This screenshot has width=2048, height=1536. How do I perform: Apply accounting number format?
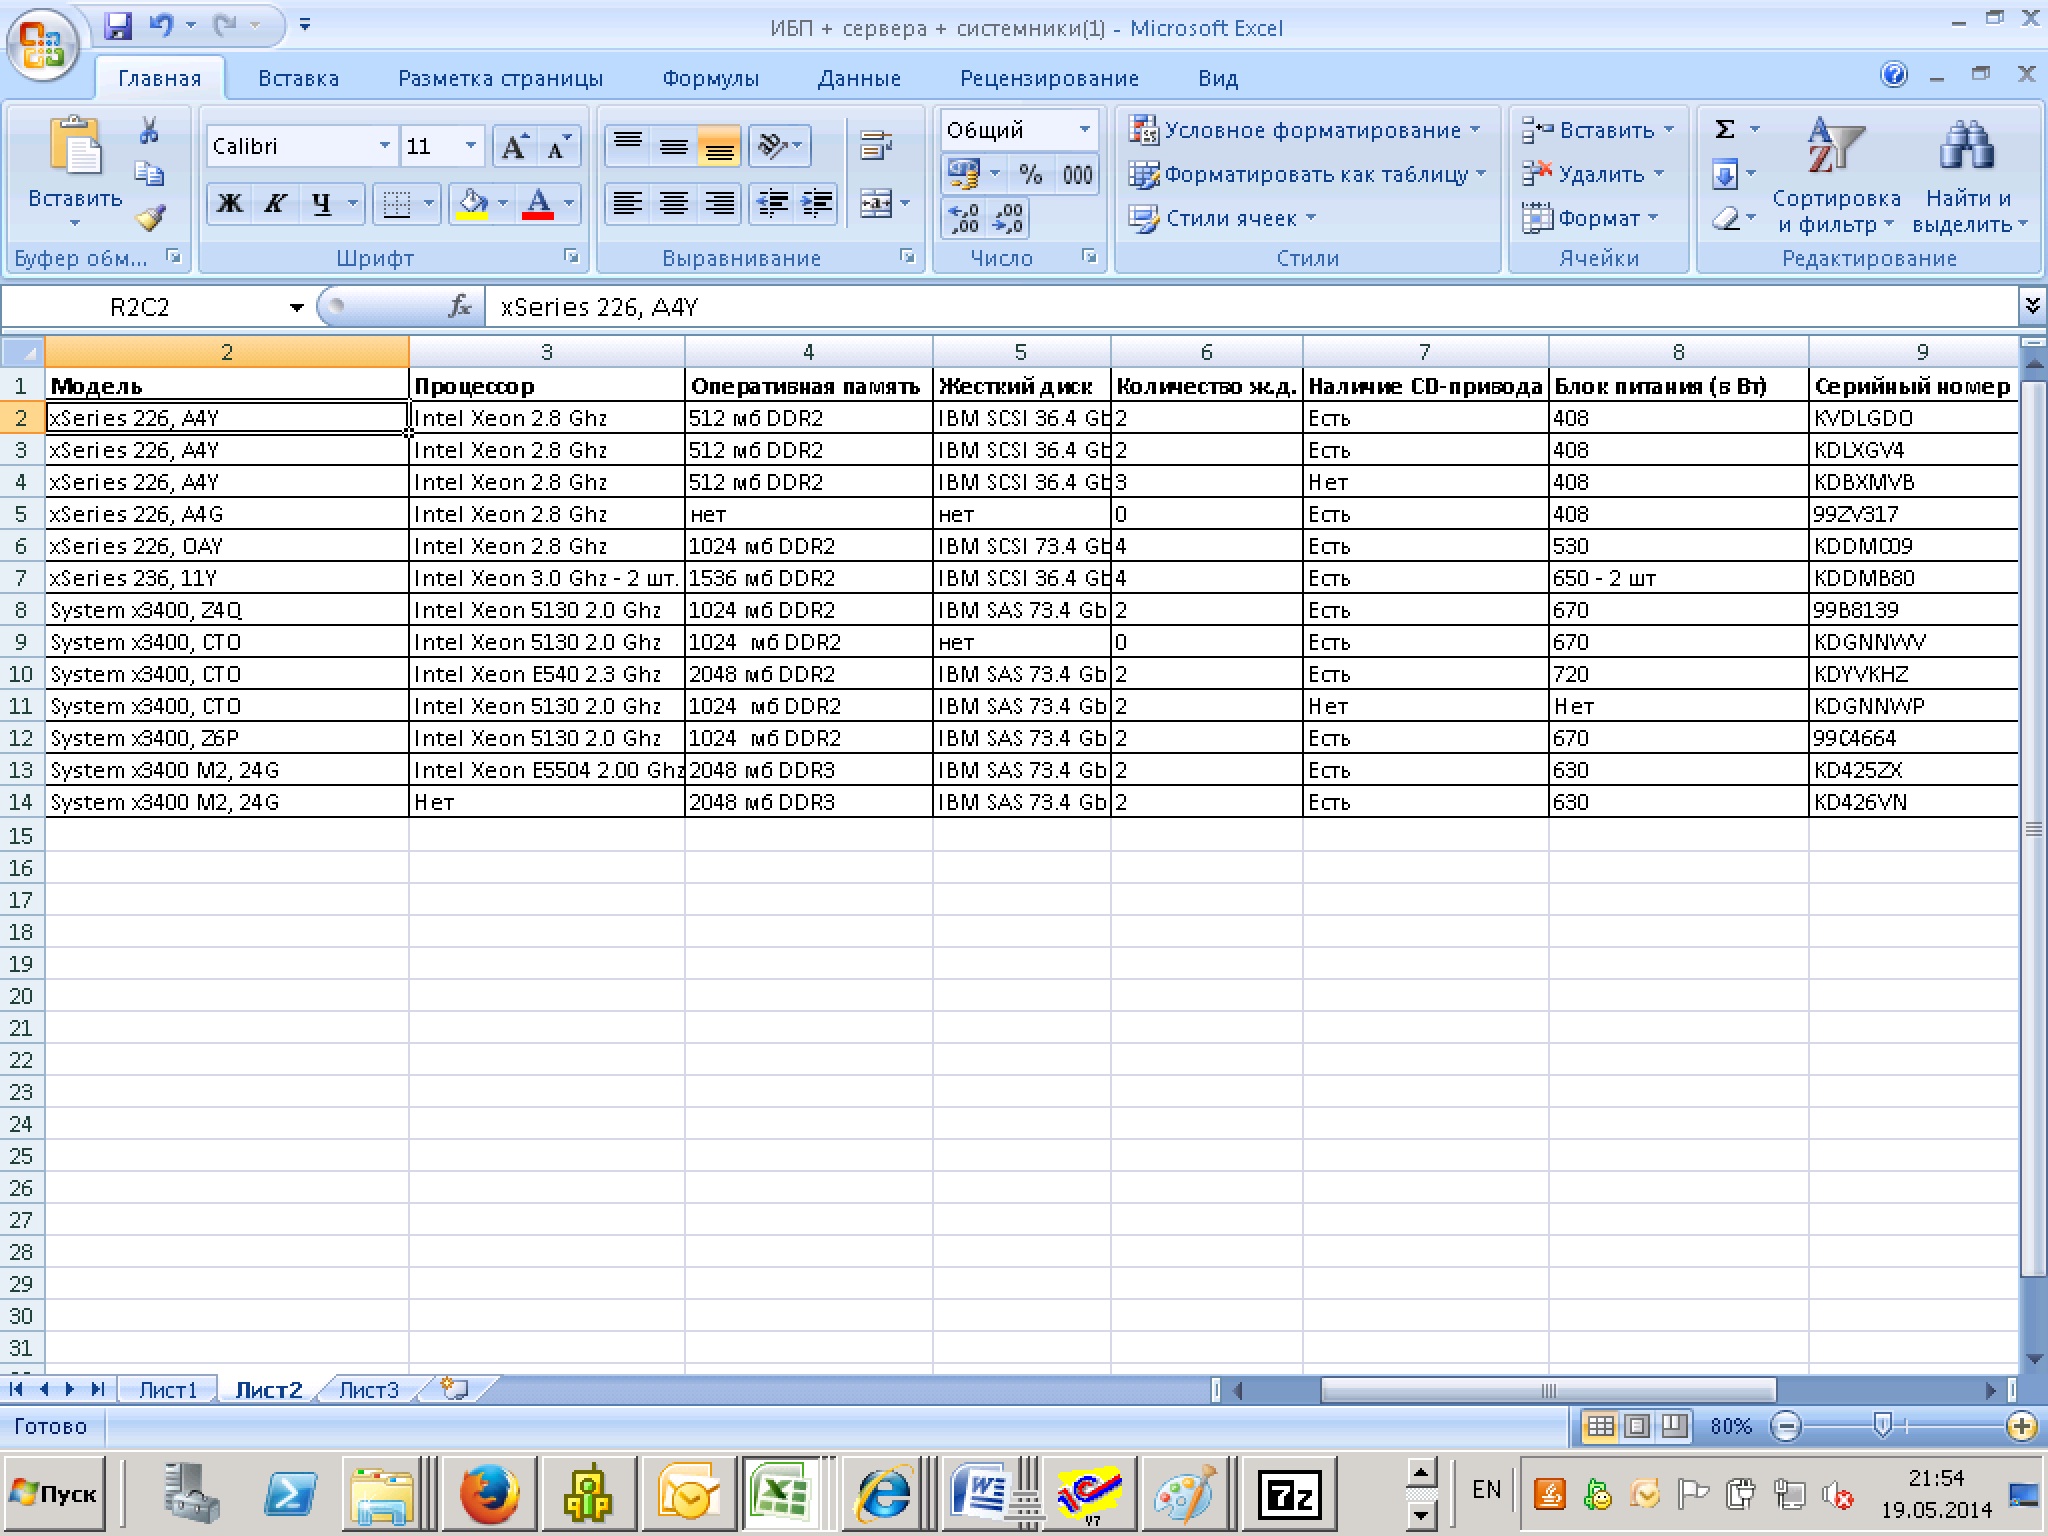(964, 174)
